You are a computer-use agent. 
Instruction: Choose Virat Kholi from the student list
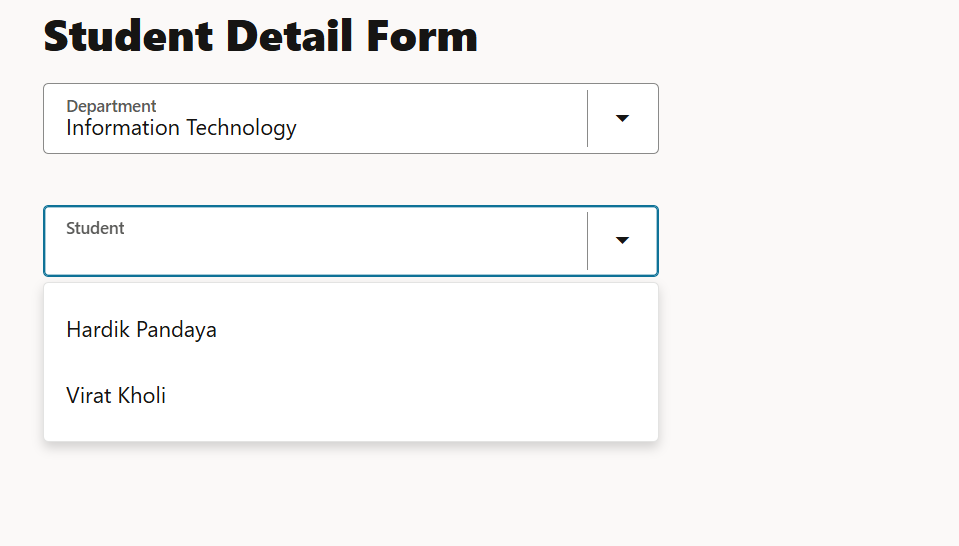116,396
